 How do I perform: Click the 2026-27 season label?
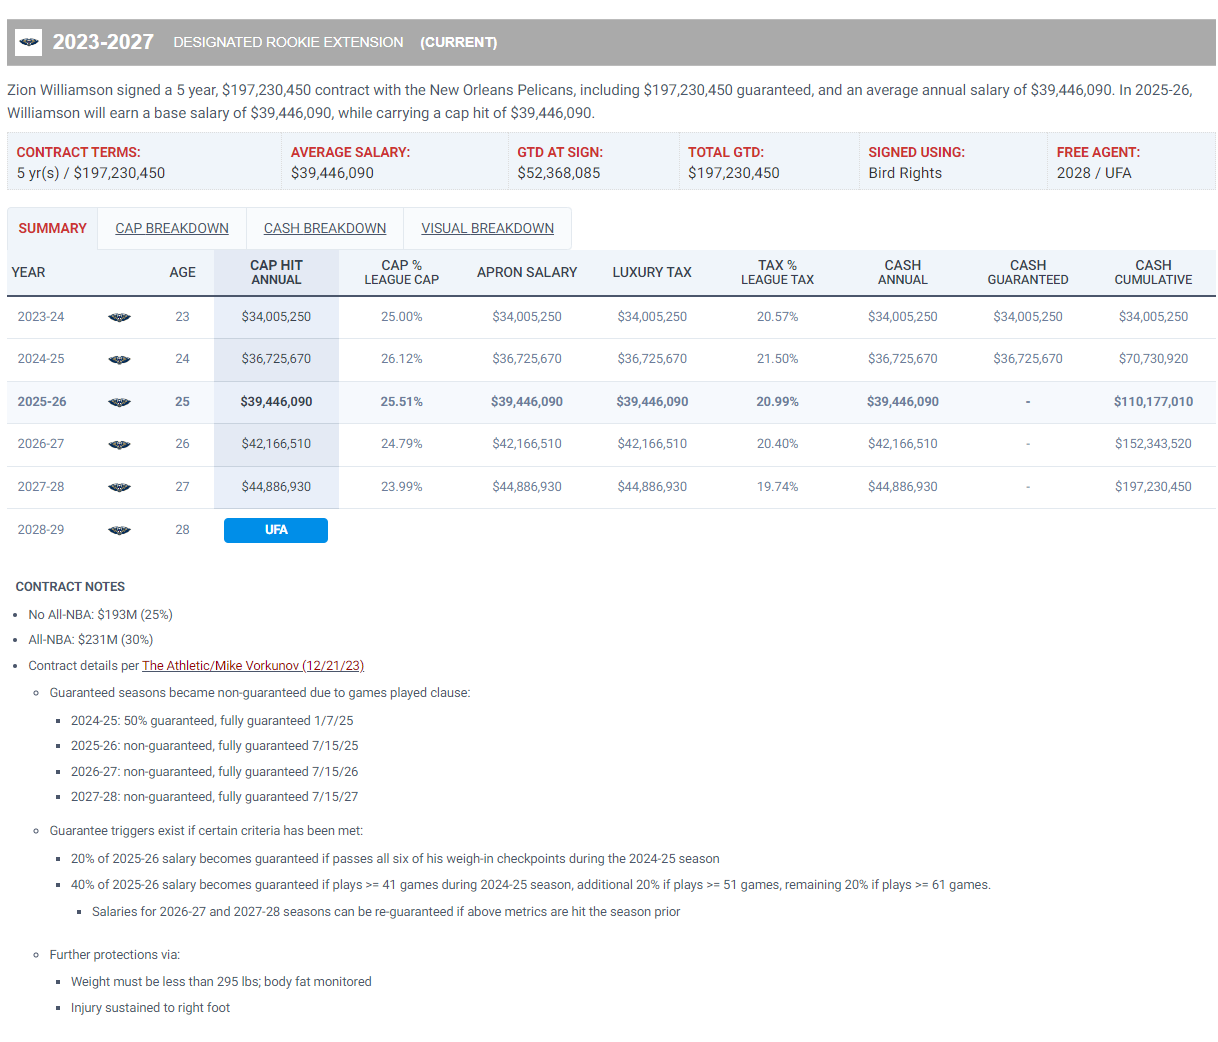click(41, 444)
